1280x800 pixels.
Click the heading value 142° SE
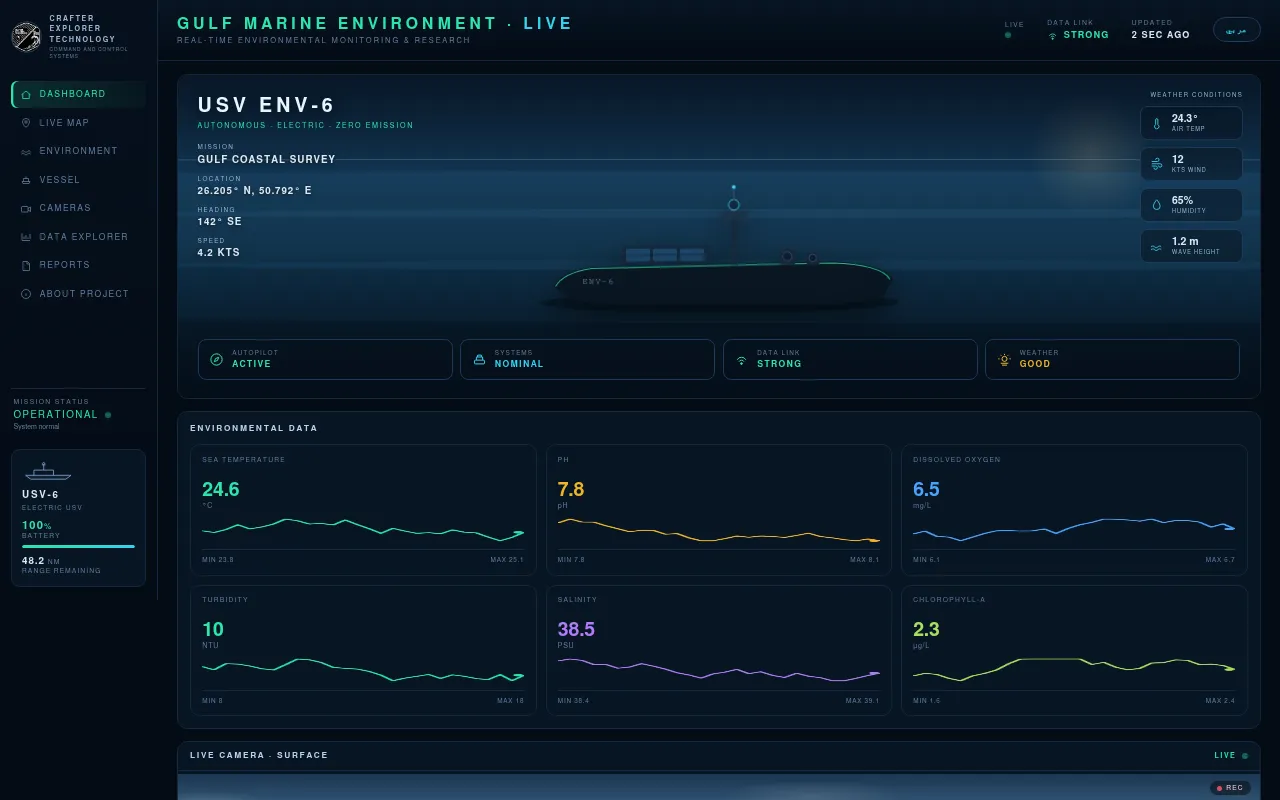pyautogui.click(x=219, y=222)
